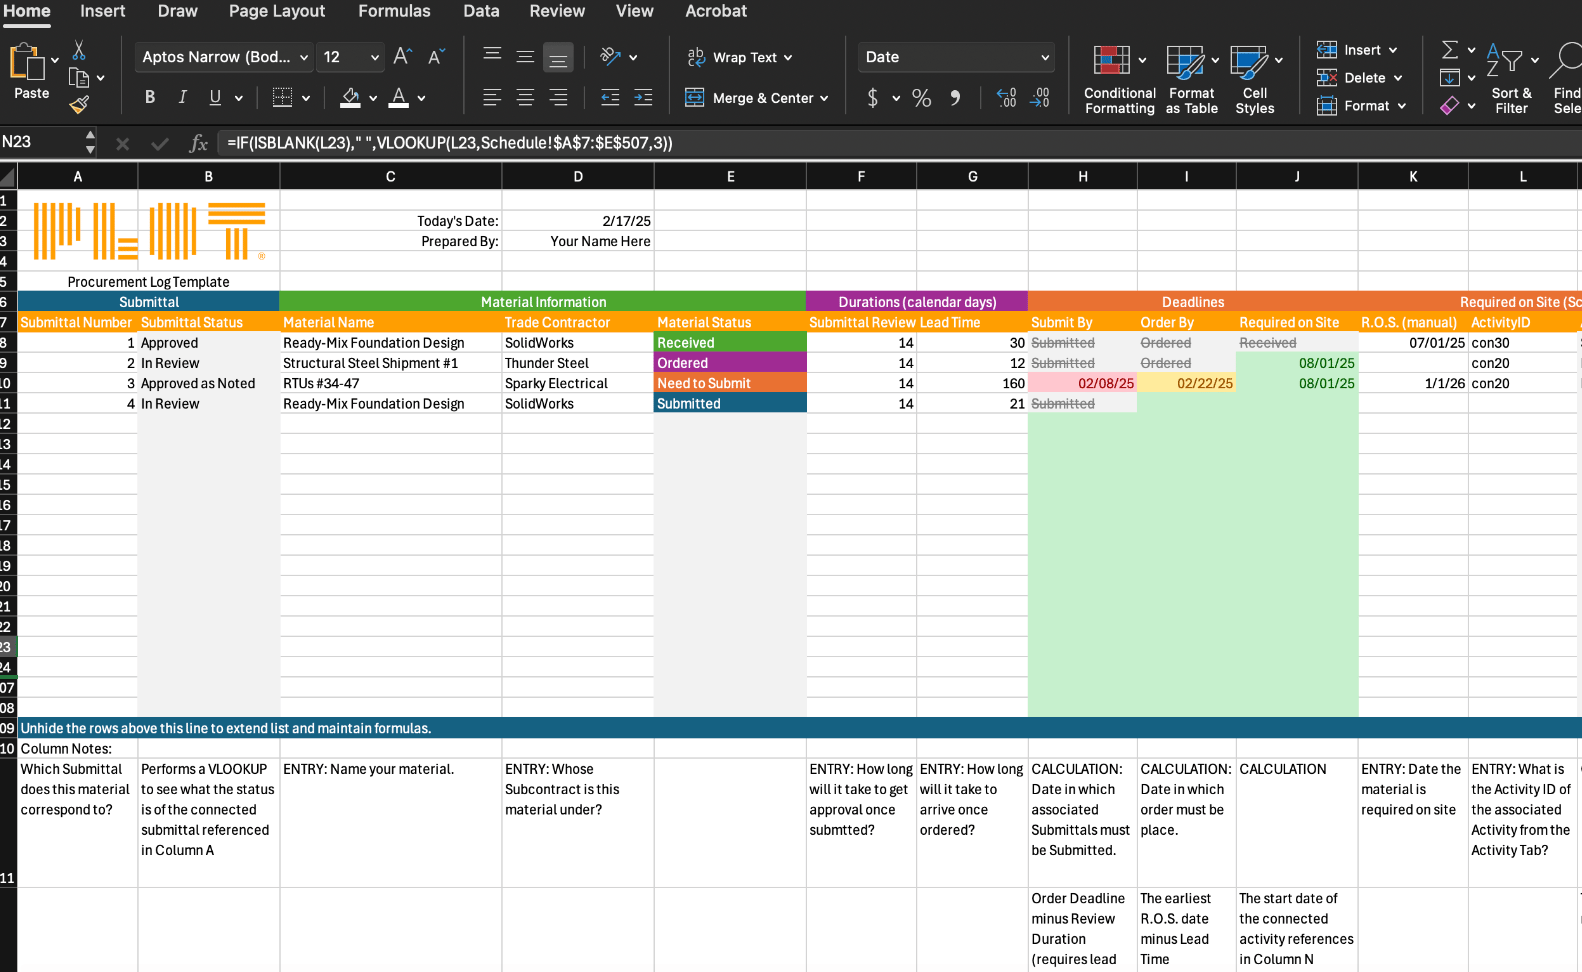Click the Paste button
Image resolution: width=1582 pixels, height=972 pixels.
point(29,72)
